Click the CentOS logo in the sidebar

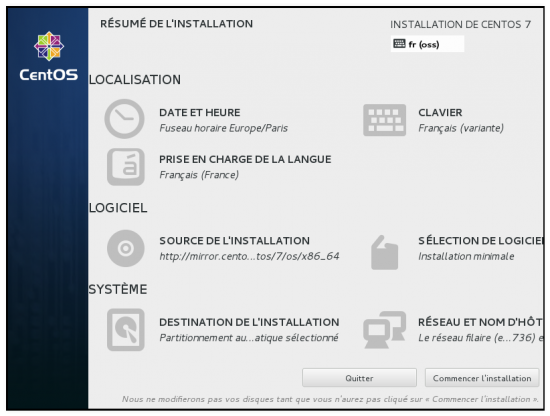click(x=48, y=56)
